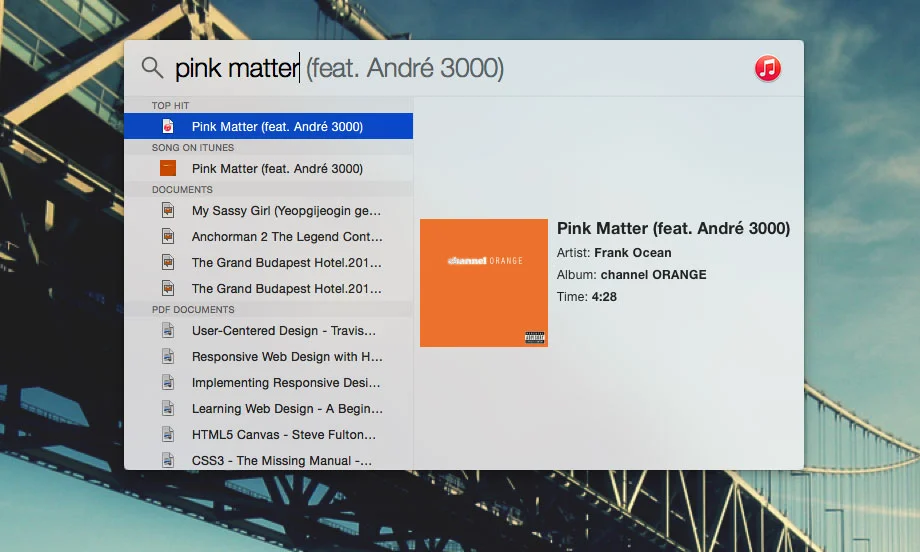Click icon beside first Grand Budapest Hotel row

168,262
